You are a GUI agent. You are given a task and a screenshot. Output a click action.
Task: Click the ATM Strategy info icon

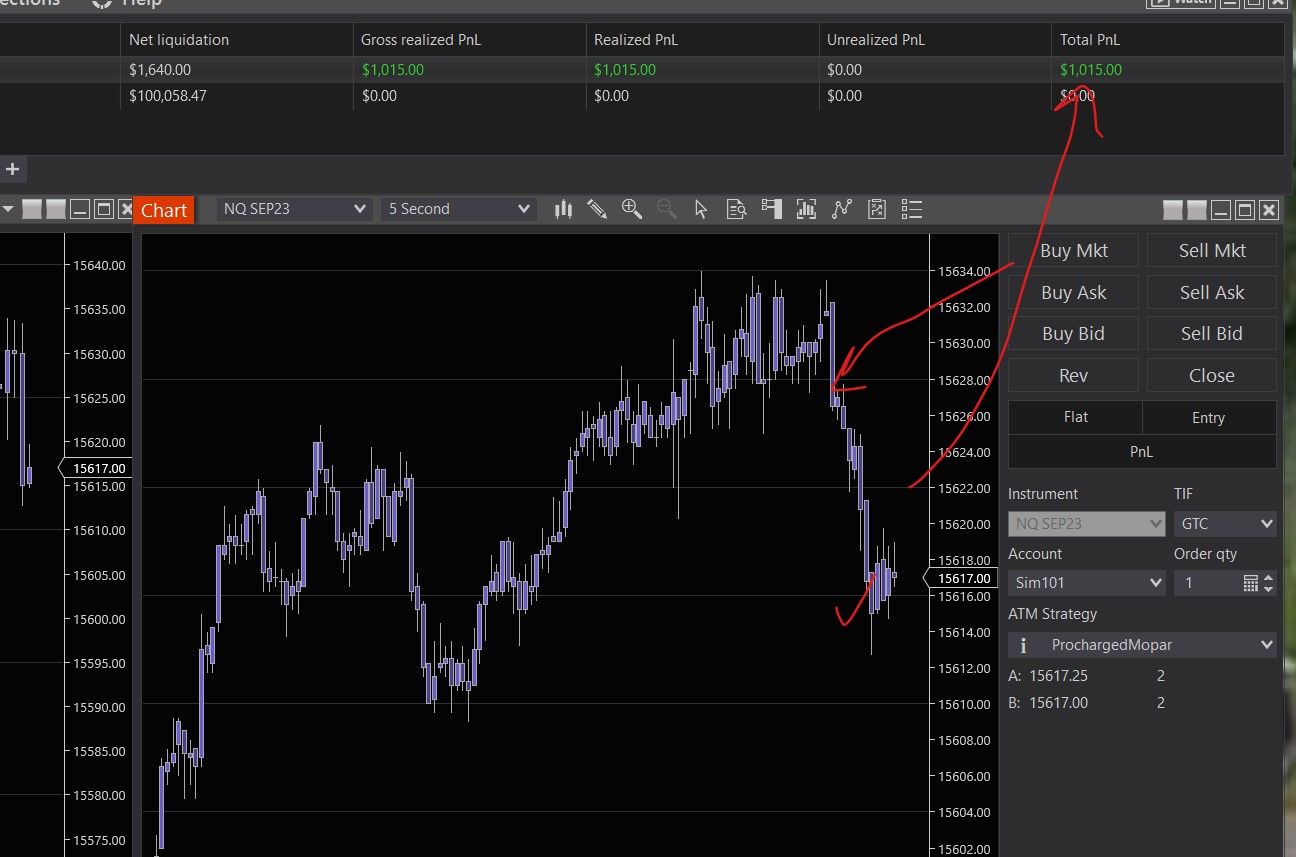[x=1023, y=645]
